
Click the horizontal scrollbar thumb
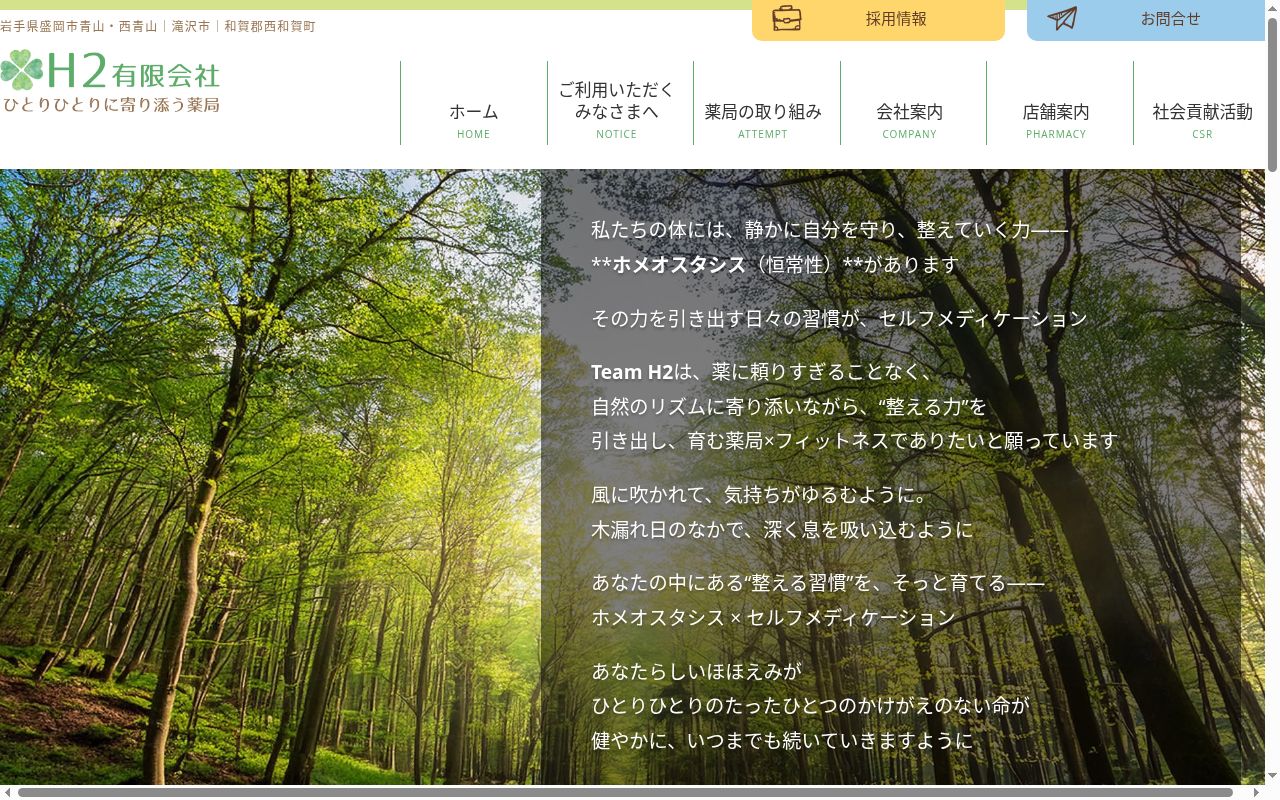pos(625,792)
